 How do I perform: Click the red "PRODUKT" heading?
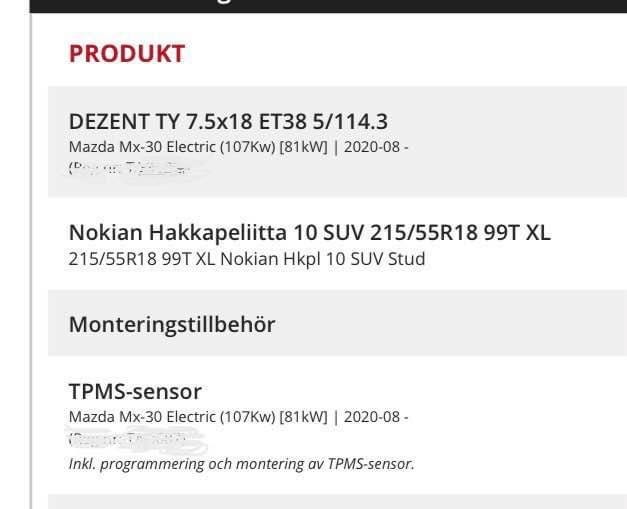[127, 55]
